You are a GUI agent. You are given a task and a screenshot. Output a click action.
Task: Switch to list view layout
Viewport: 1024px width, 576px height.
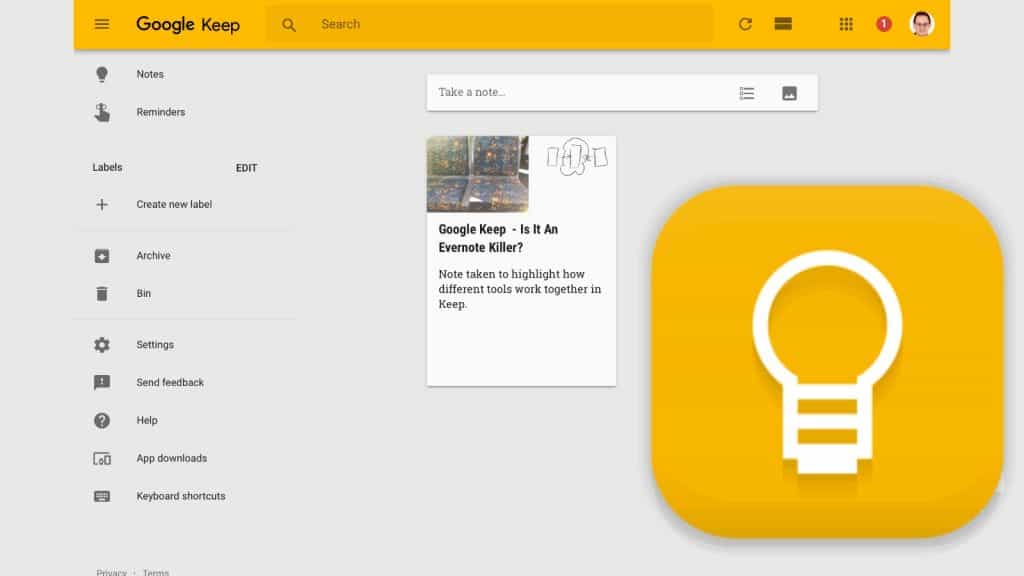point(783,24)
